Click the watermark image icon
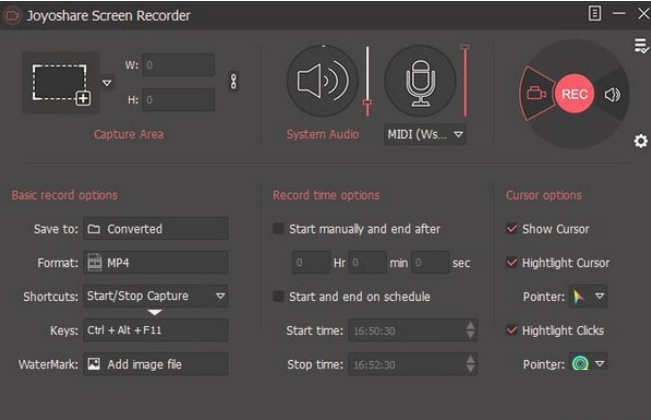This screenshot has width=651, height=420. pos(94,364)
